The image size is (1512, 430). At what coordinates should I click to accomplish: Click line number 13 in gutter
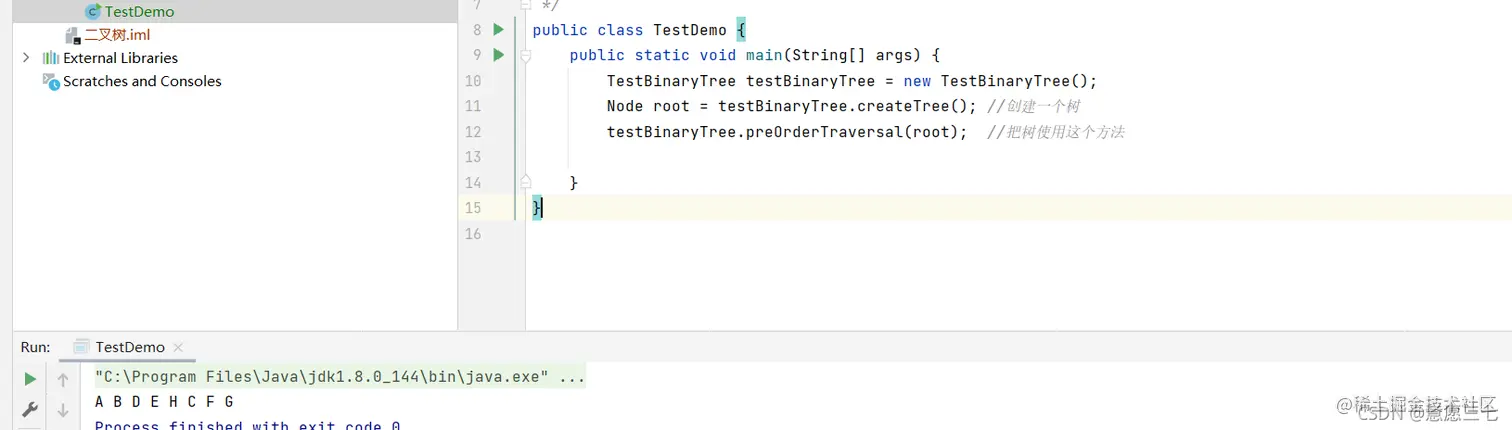[472, 157]
